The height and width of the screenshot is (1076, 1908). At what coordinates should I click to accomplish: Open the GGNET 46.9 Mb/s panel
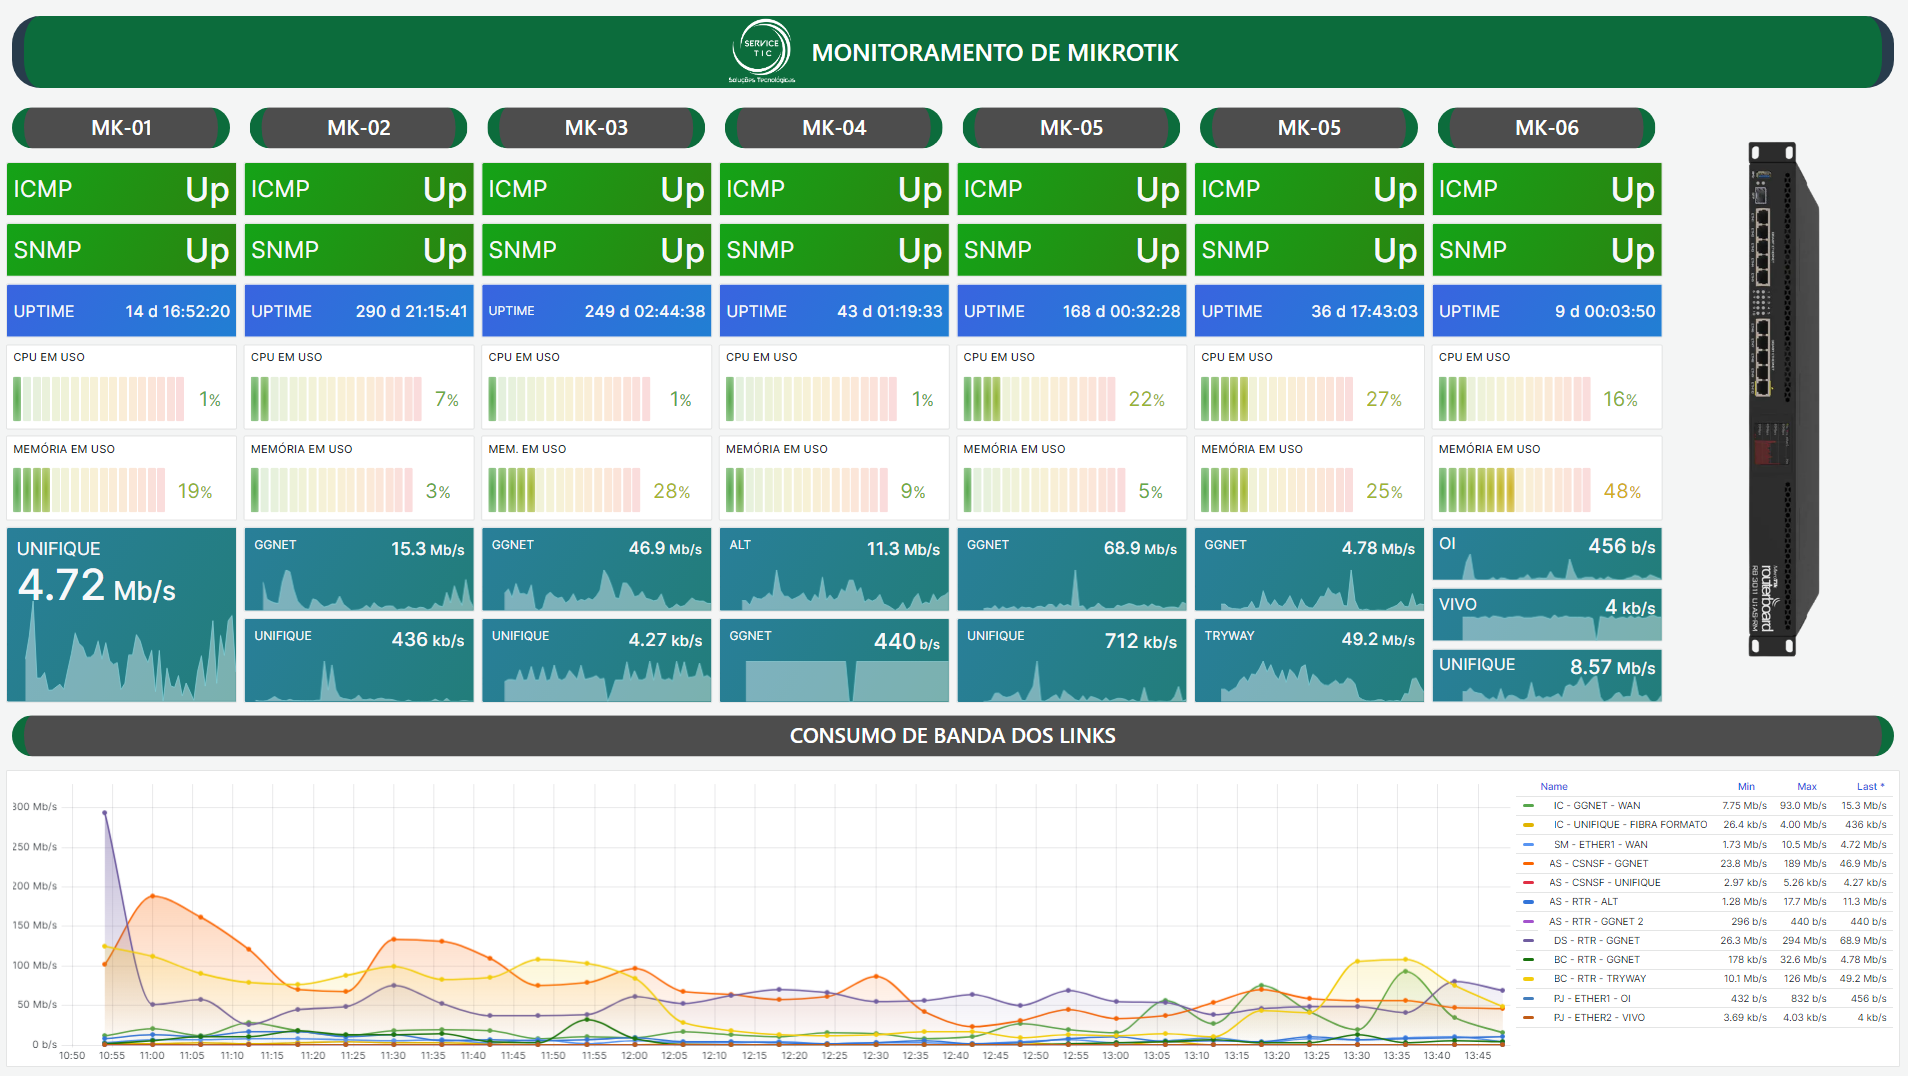tap(596, 569)
